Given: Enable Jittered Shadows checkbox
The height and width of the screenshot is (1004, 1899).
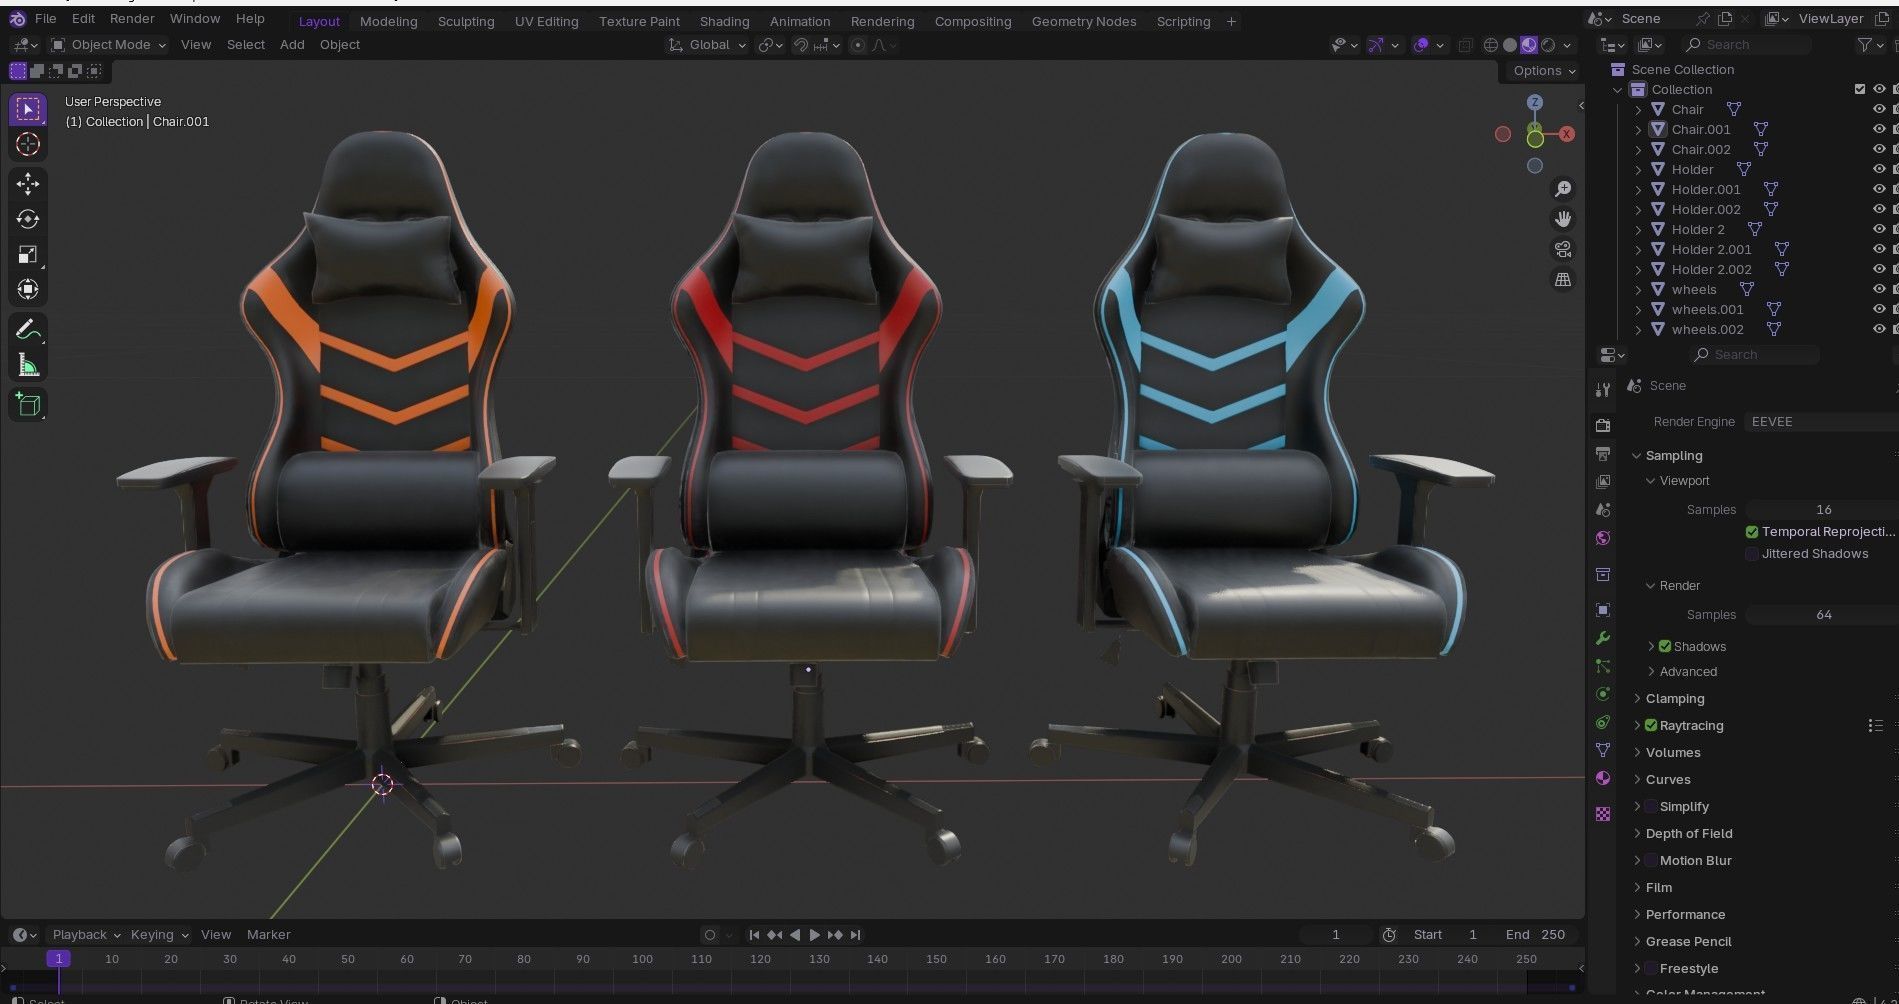Looking at the screenshot, I should (1752, 554).
